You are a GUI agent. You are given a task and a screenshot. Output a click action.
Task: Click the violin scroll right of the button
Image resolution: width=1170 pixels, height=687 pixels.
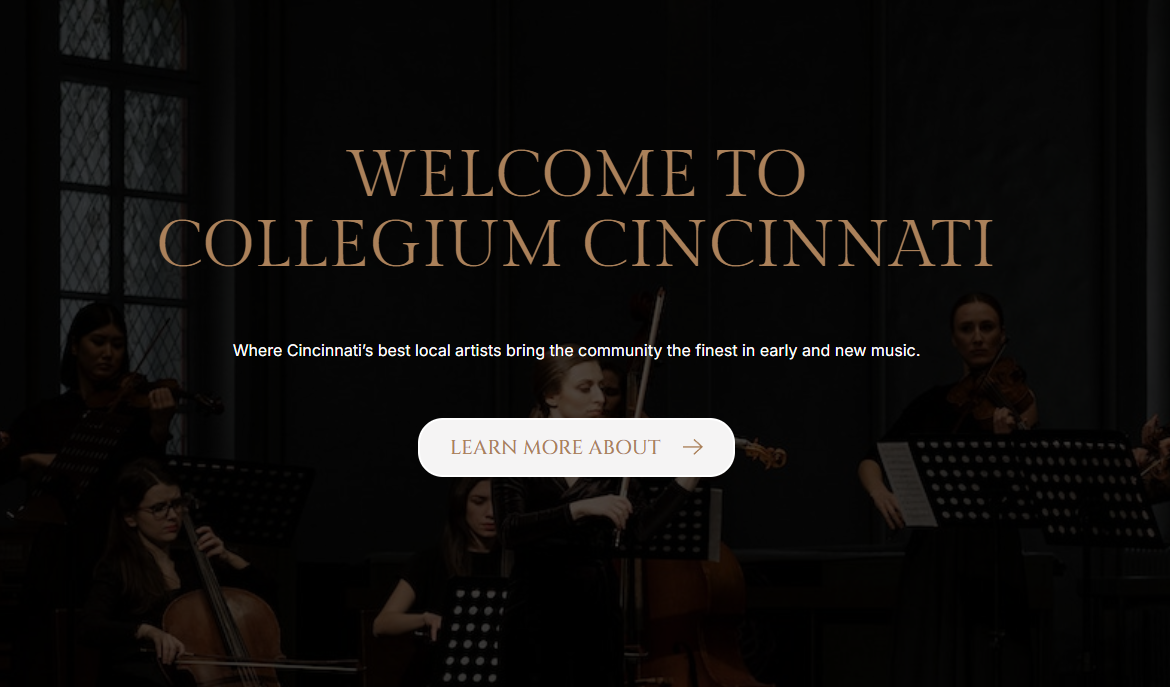[x=761, y=452]
